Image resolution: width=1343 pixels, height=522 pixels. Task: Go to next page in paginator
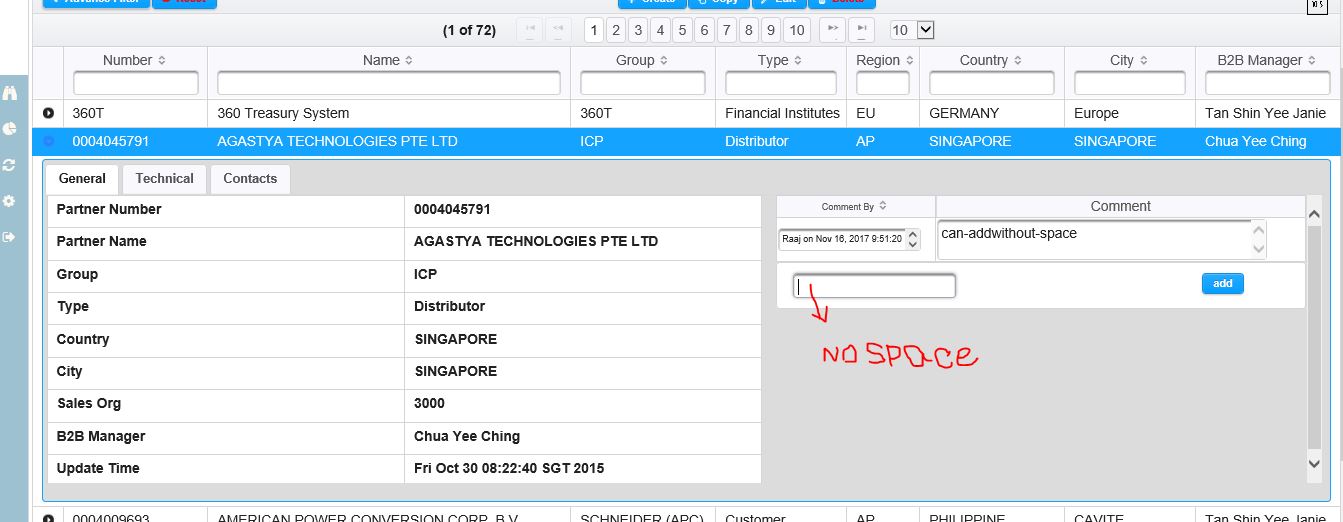click(832, 30)
